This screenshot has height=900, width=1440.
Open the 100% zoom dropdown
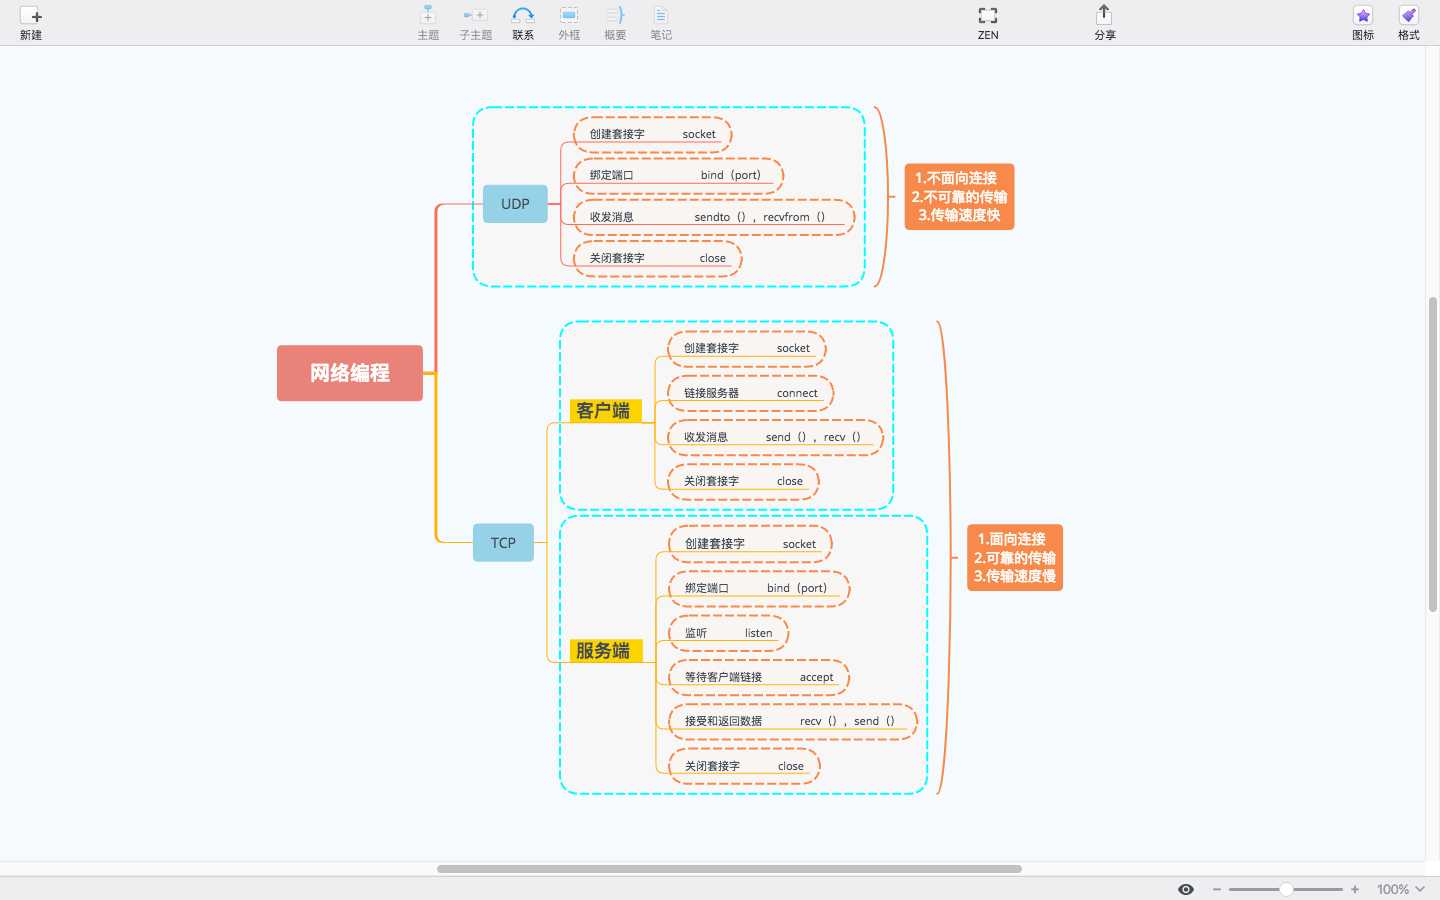(1401, 889)
